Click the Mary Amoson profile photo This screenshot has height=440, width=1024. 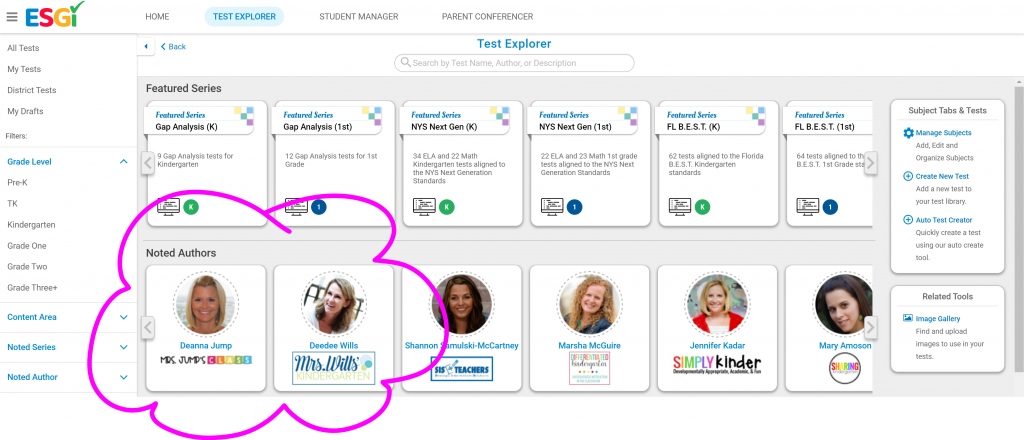click(x=844, y=304)
